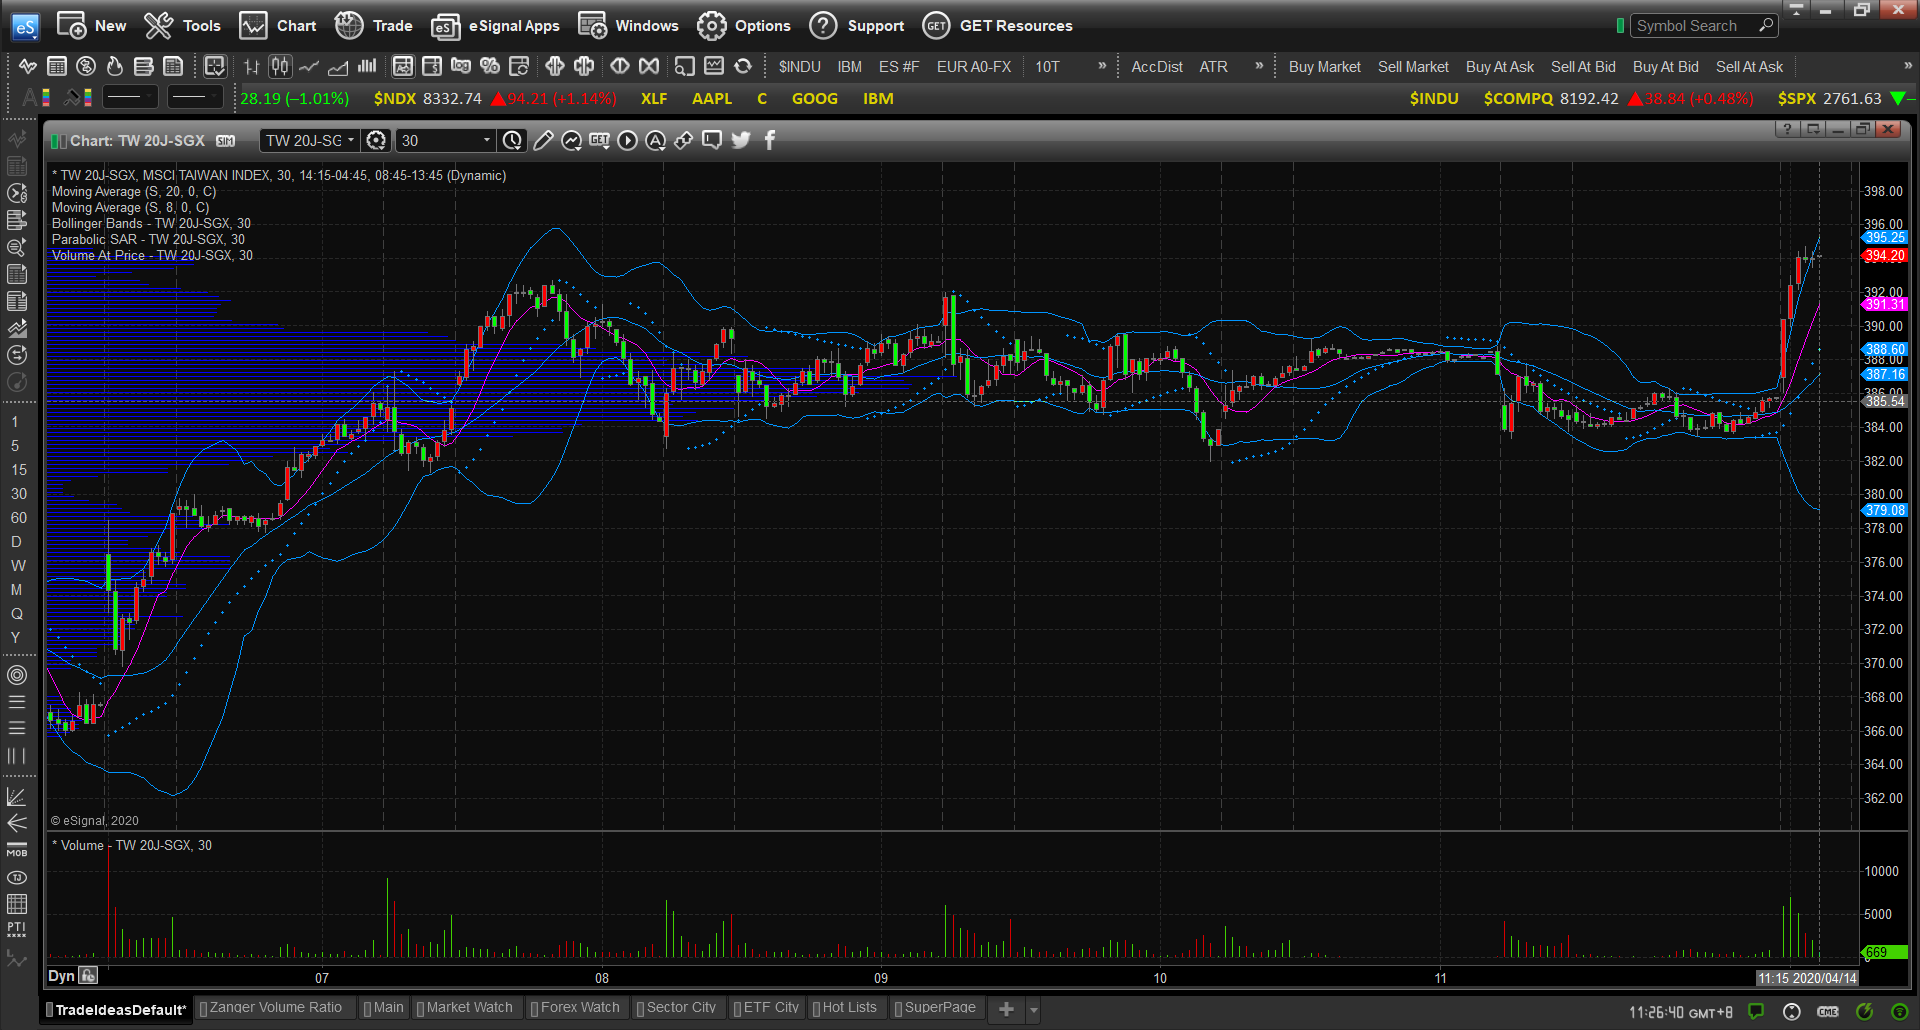The width and height of the screenshot is (1920, 1030).
Task: Click the bar replay play icon
Action: (627, 140)
